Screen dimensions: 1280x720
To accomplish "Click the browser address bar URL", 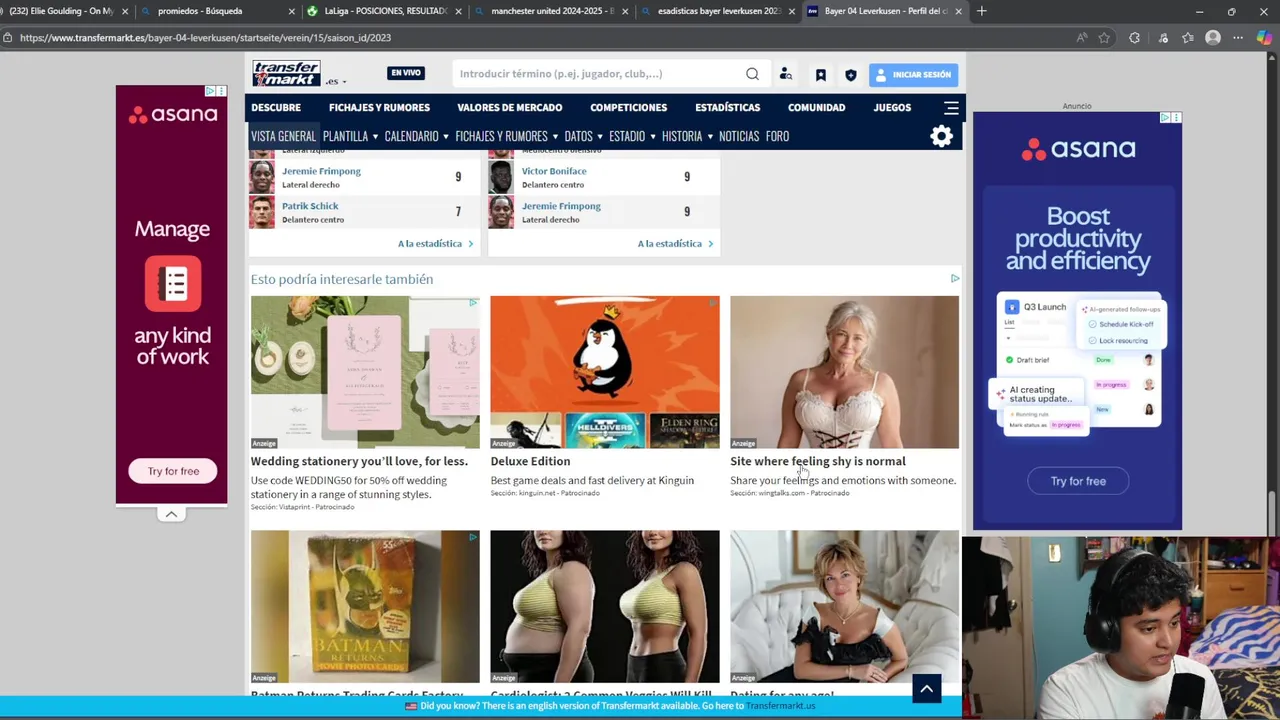I will click(x=205, y=38).
